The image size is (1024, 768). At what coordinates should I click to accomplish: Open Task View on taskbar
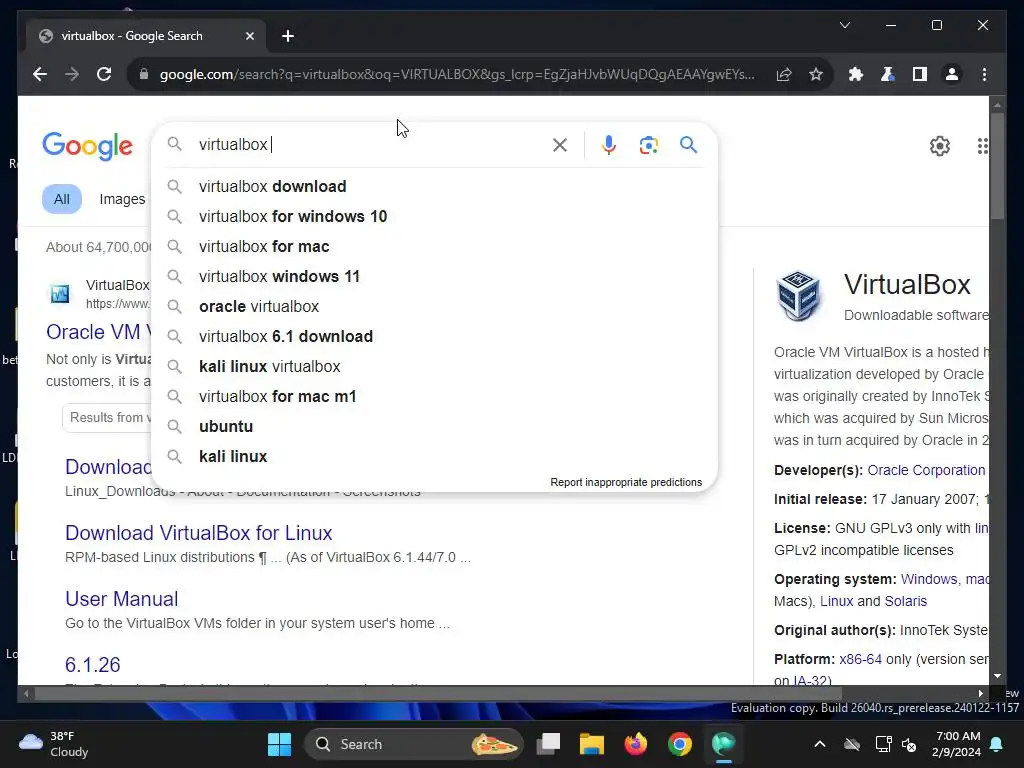(549, 744)
